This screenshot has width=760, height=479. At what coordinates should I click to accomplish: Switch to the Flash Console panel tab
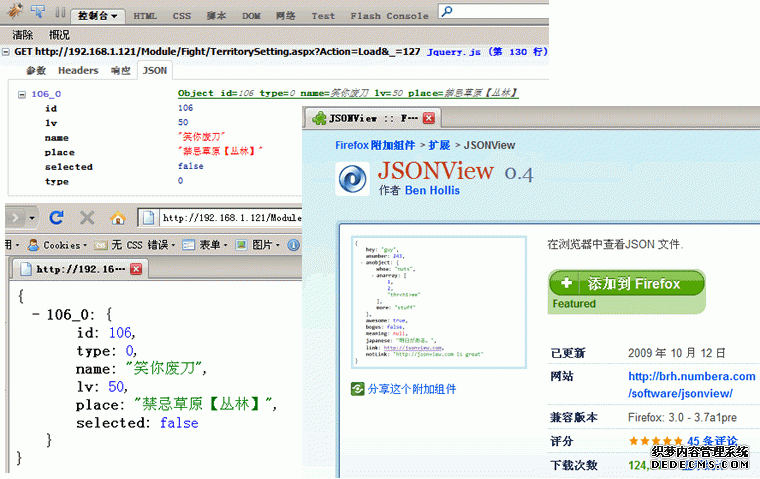tap(389, 15)
